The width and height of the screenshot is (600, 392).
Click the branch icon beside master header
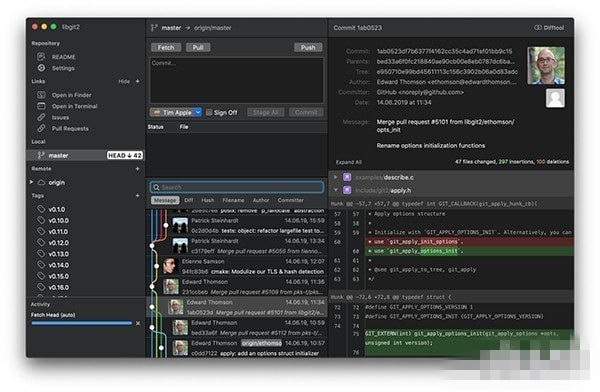[154, 28]
